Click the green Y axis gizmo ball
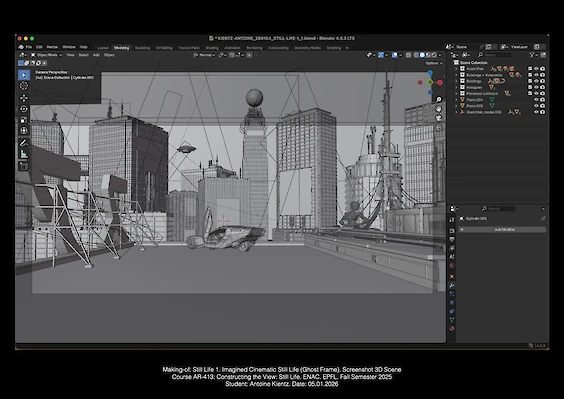The image size is (564, 399). [x=430, y=82]
